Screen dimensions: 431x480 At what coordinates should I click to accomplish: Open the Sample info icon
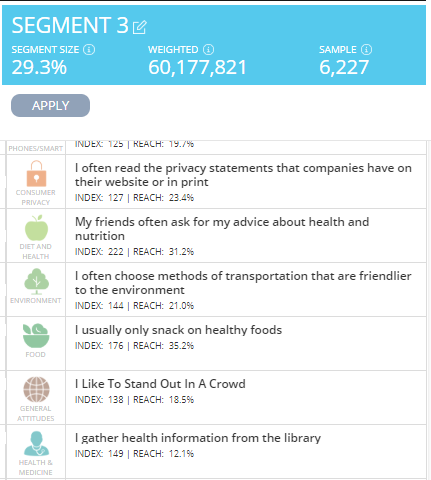(366, 50)
